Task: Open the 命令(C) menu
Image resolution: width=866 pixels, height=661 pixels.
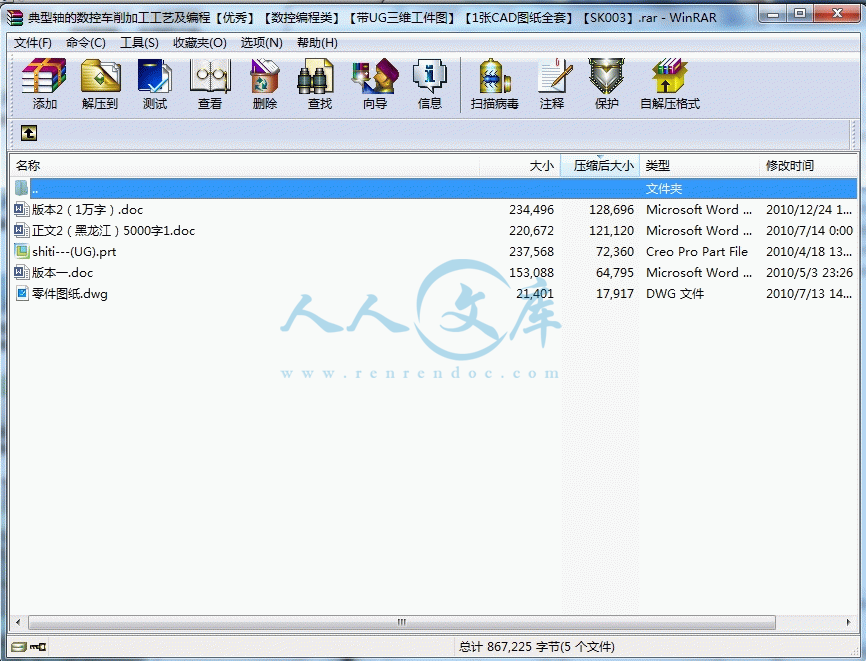Action: point(86,43)
